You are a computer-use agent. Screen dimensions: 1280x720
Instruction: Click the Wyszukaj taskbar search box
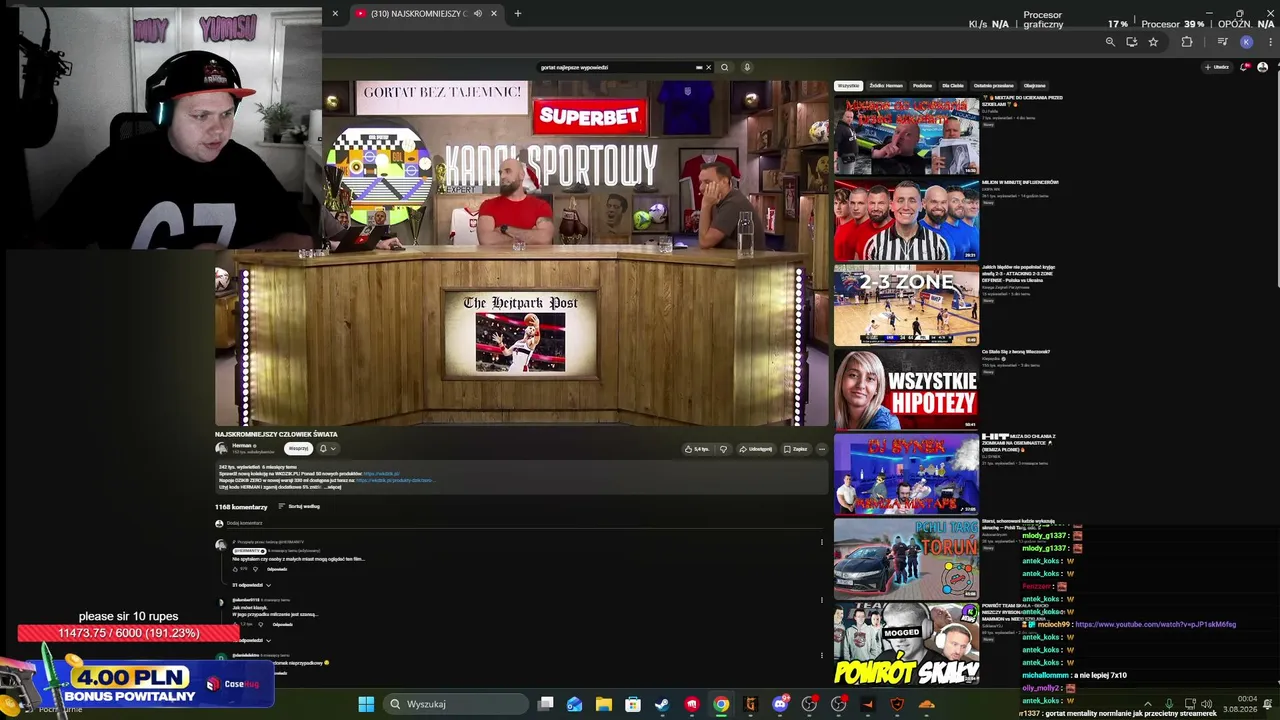(x=455, y=704)
